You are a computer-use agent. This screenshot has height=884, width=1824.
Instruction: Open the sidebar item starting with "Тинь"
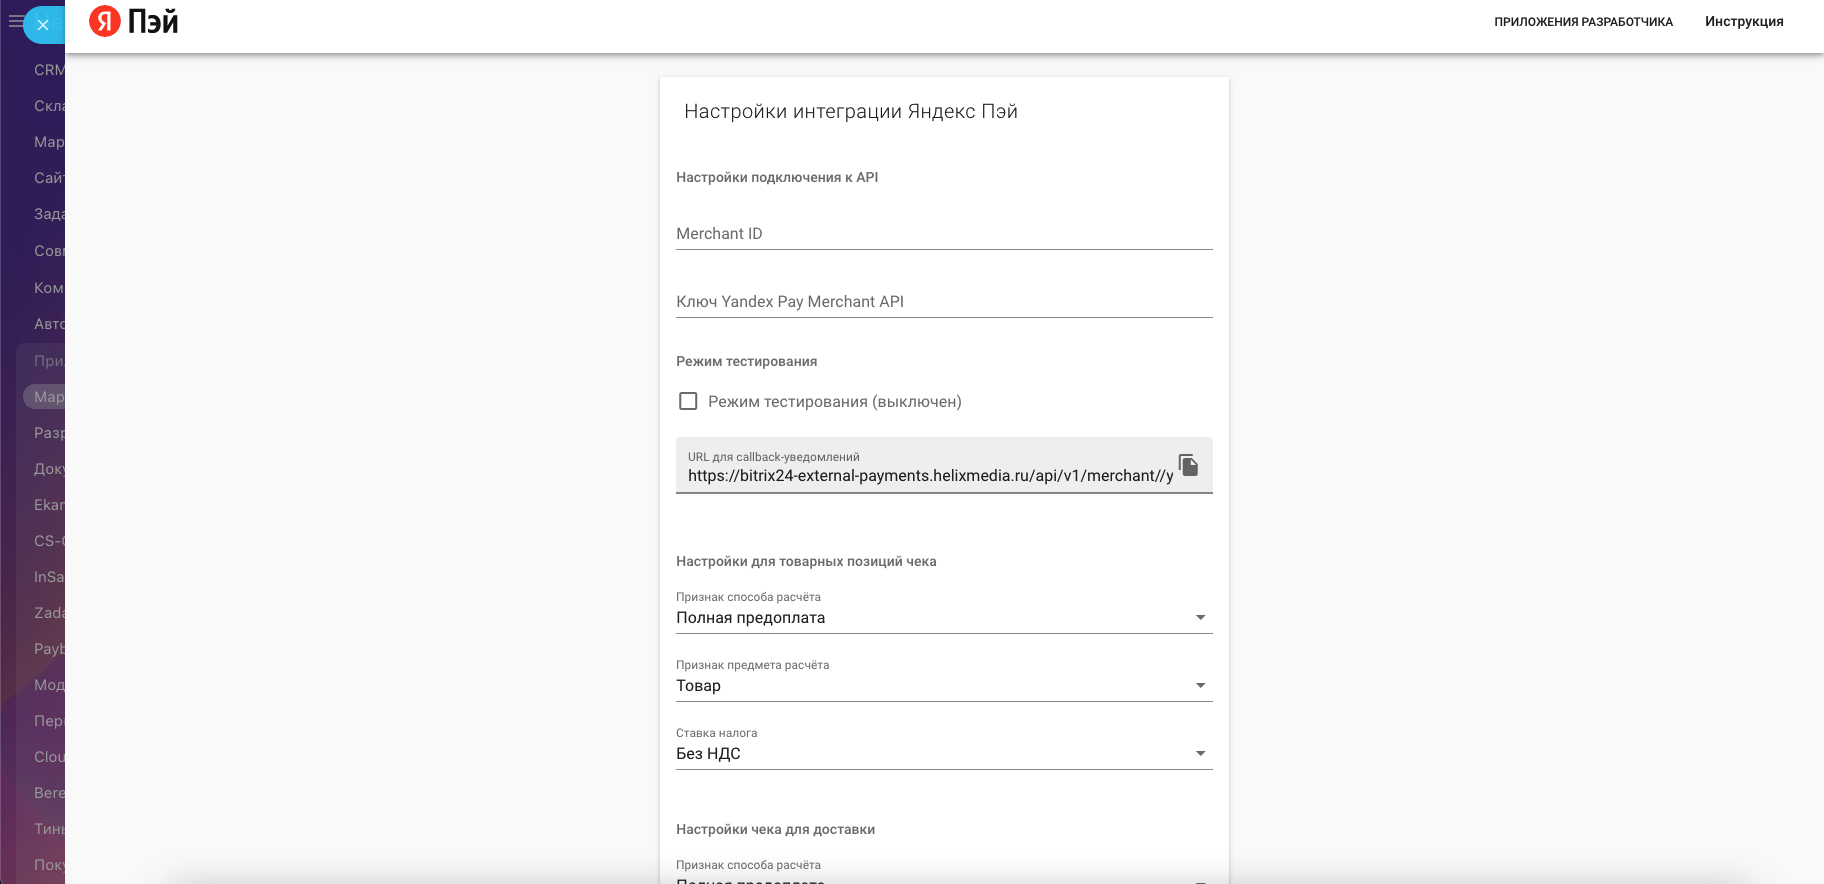49,829
